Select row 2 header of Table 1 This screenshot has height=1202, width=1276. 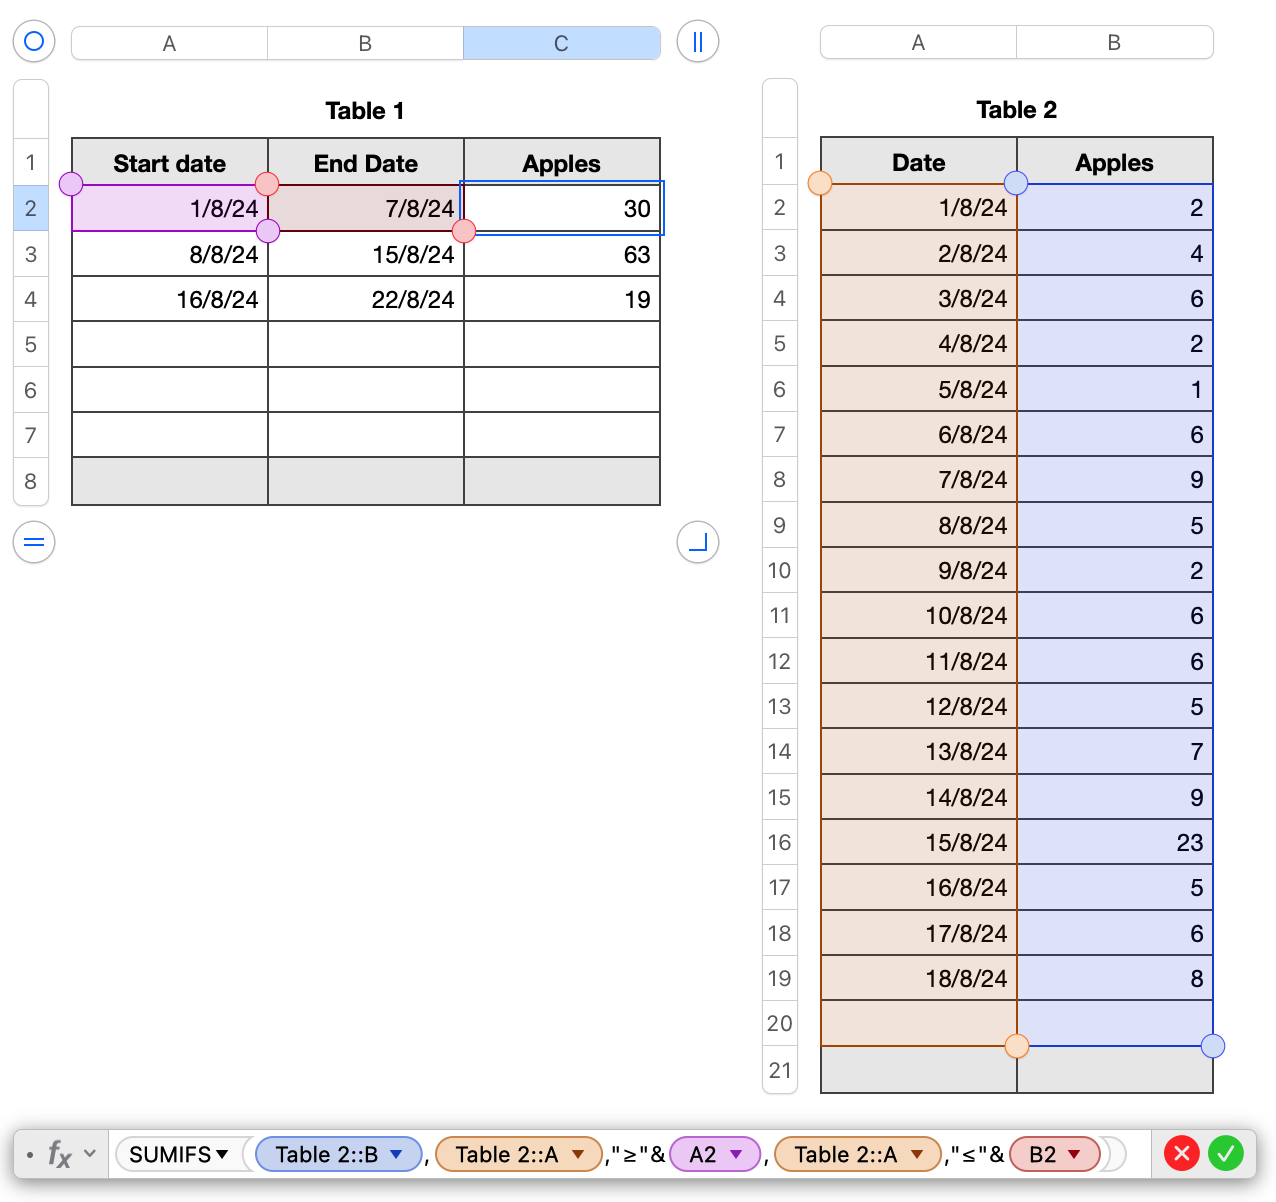pos(31,207)
